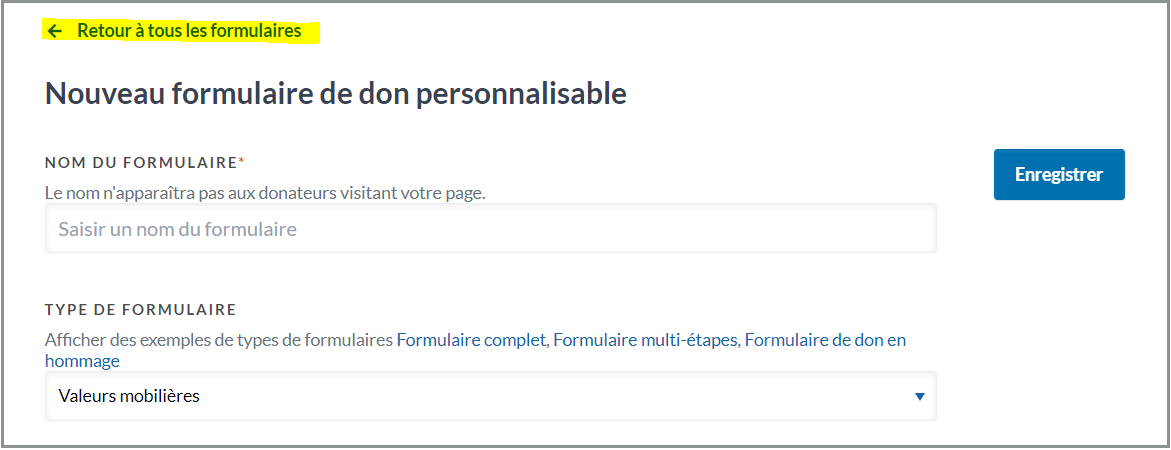The image size is (1171, 450).
Task: Open the Retour à tous les formulaires link
Action: (x=189, y=31)
